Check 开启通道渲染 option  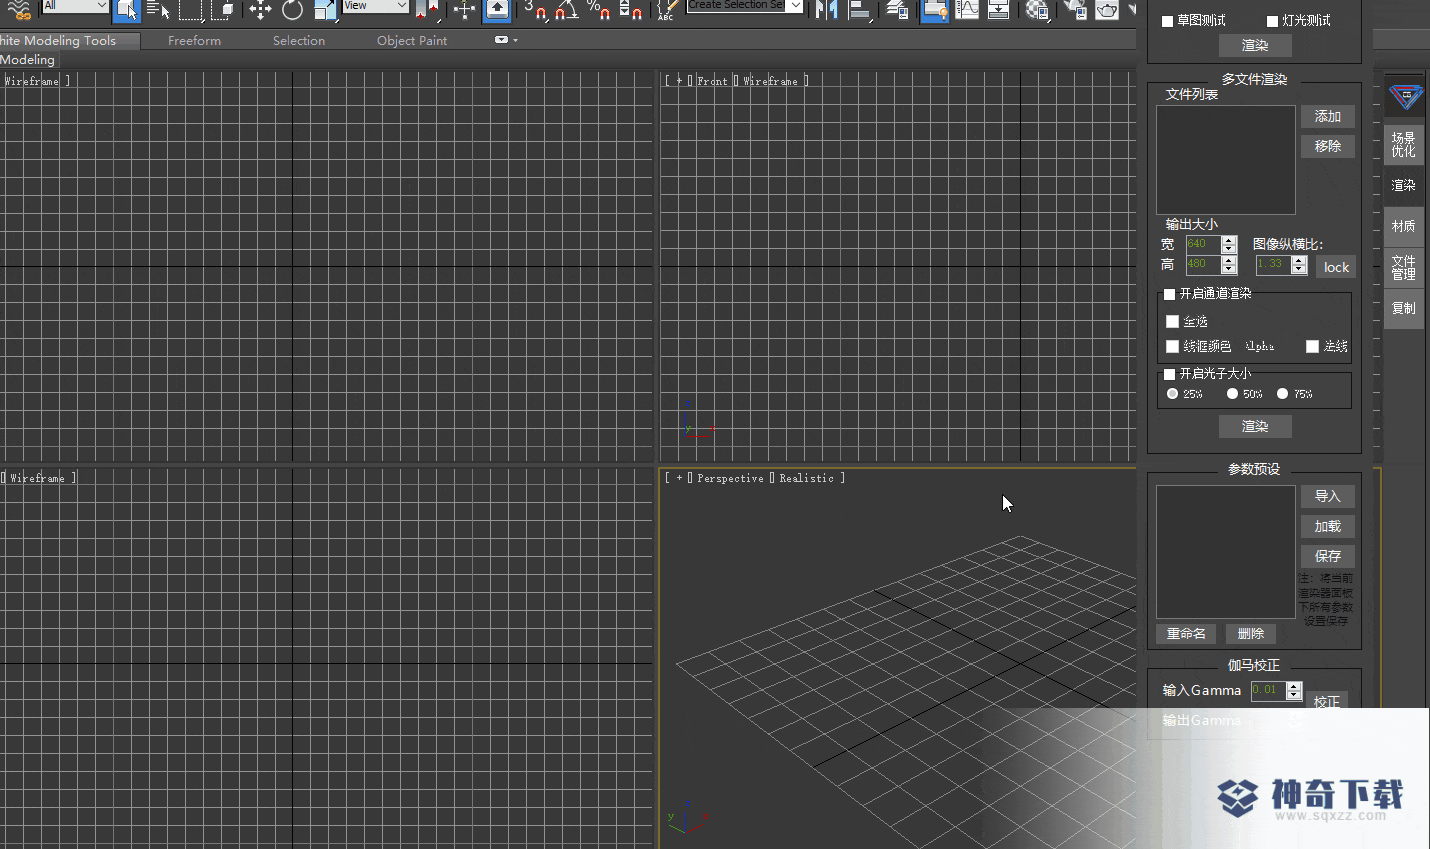point(1169,294)
